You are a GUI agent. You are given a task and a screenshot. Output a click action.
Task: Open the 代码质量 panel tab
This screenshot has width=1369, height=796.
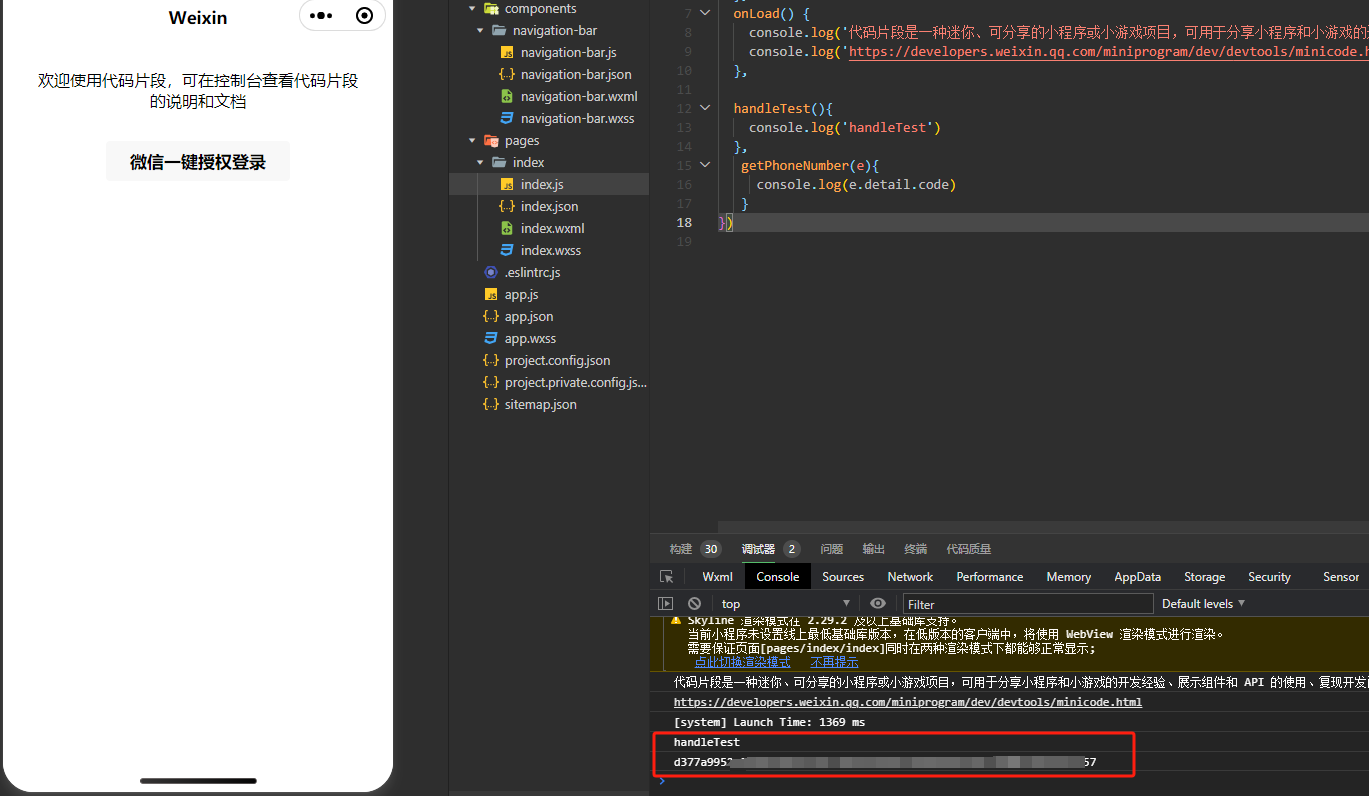969,549
